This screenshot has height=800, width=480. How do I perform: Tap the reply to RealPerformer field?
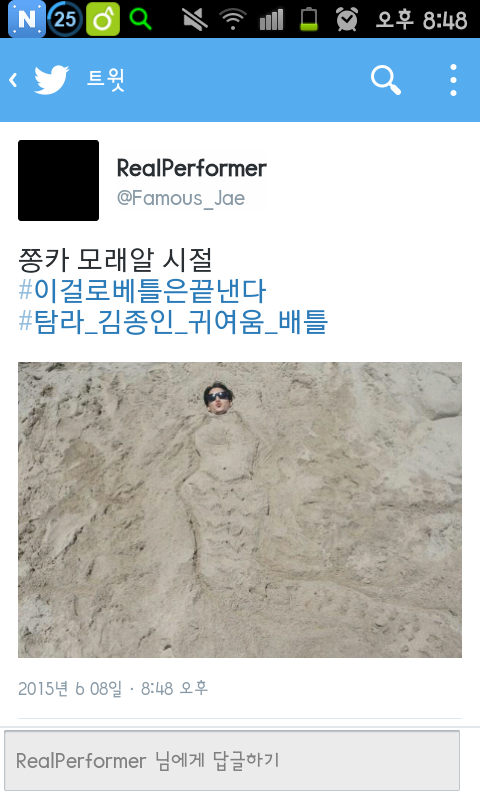[x=232, y=761]
